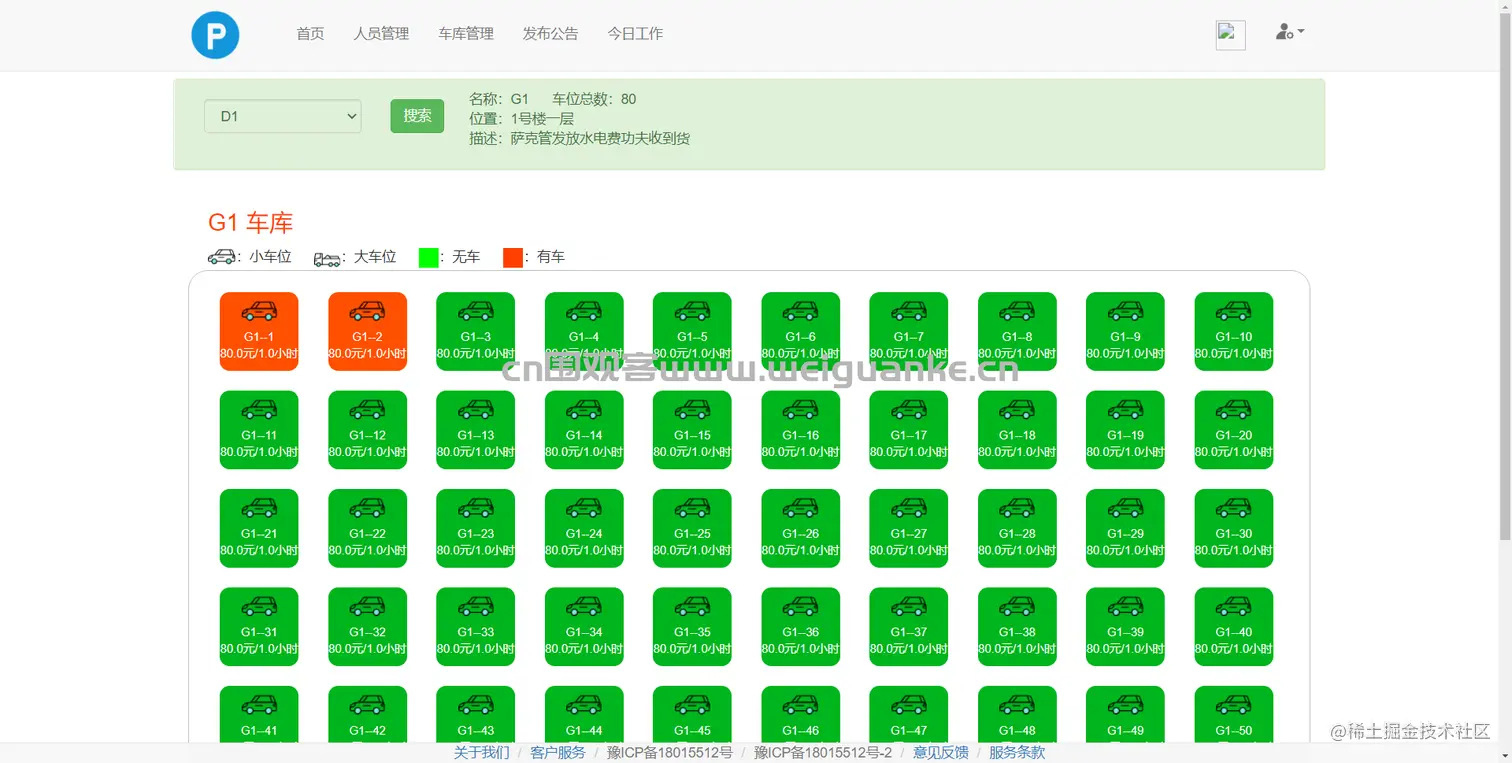Click the car icon on occupied spot G1--1
The image size is (1512, 763).
[x=259, y=312]
